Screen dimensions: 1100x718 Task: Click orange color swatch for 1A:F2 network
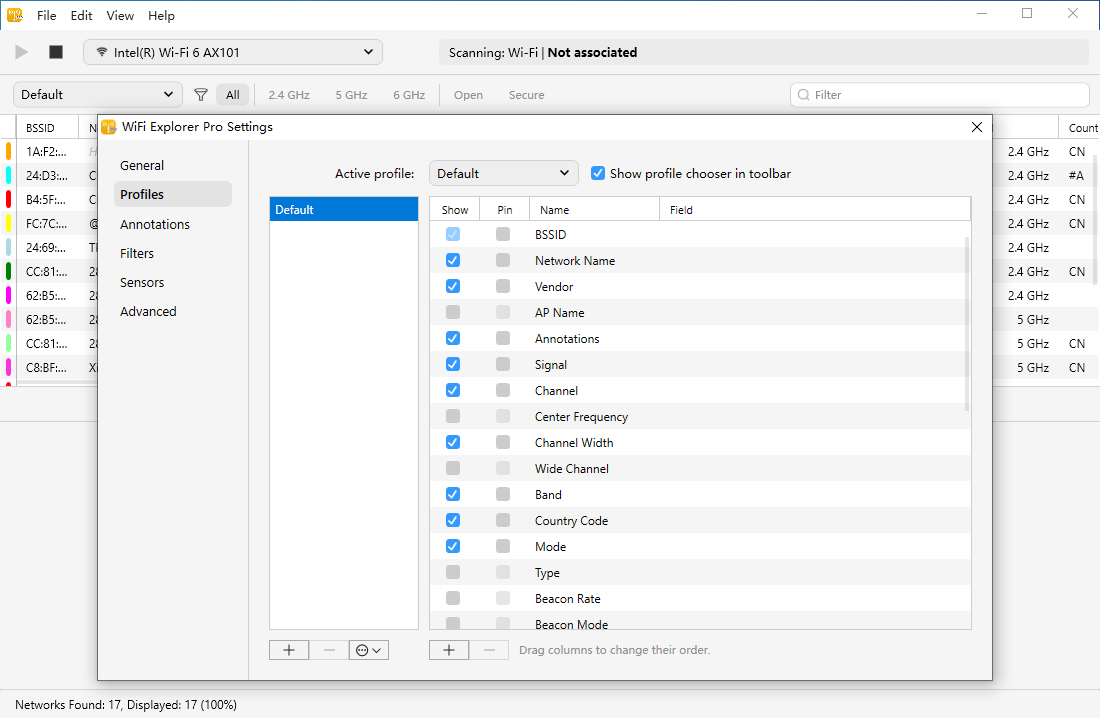click(x=8, y=151)
